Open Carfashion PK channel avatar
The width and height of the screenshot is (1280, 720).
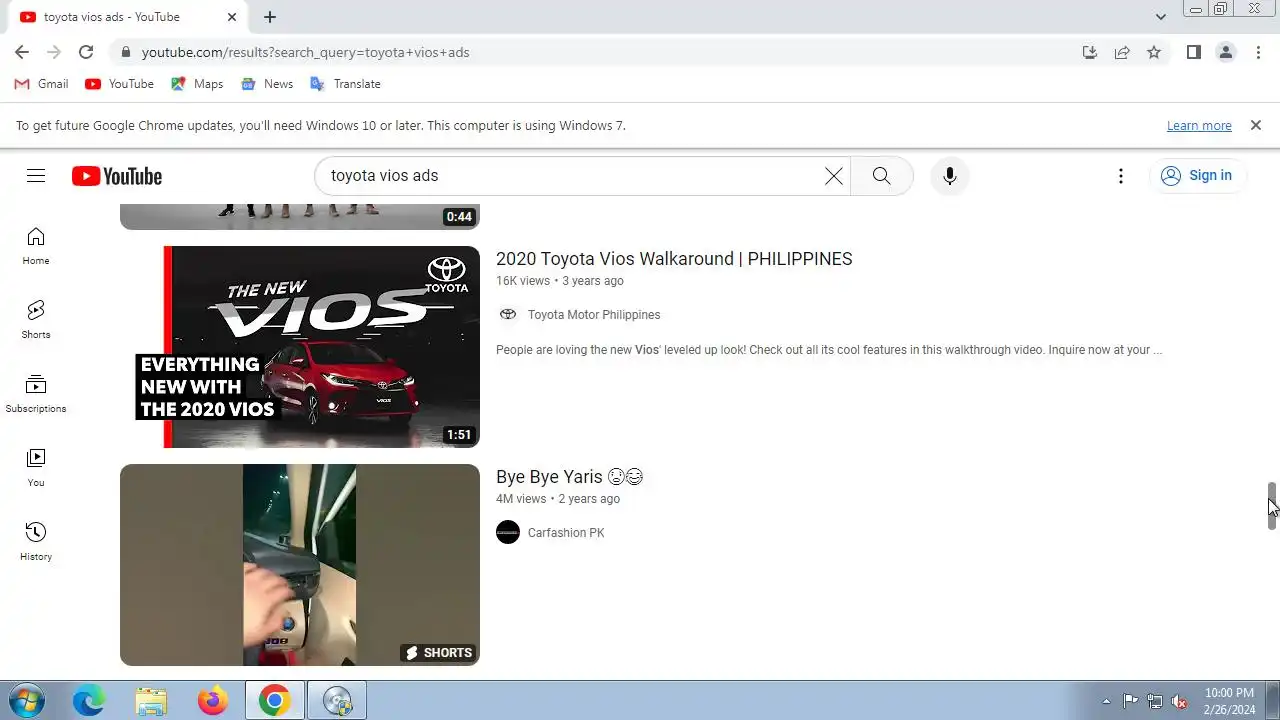(508, 532)
